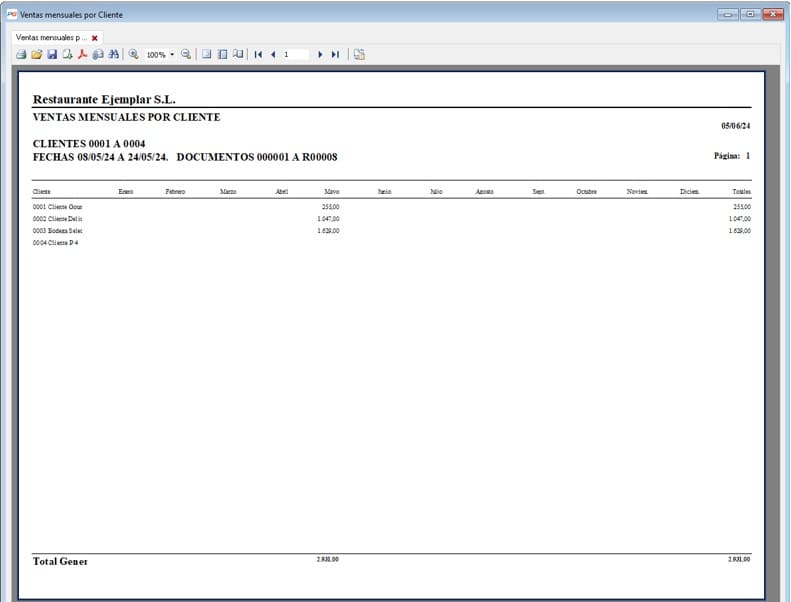The height and width of the screenshot is (602, 791).
Task: Zoom in with the magnifier plus icon
Action: (x=134, y=54)
